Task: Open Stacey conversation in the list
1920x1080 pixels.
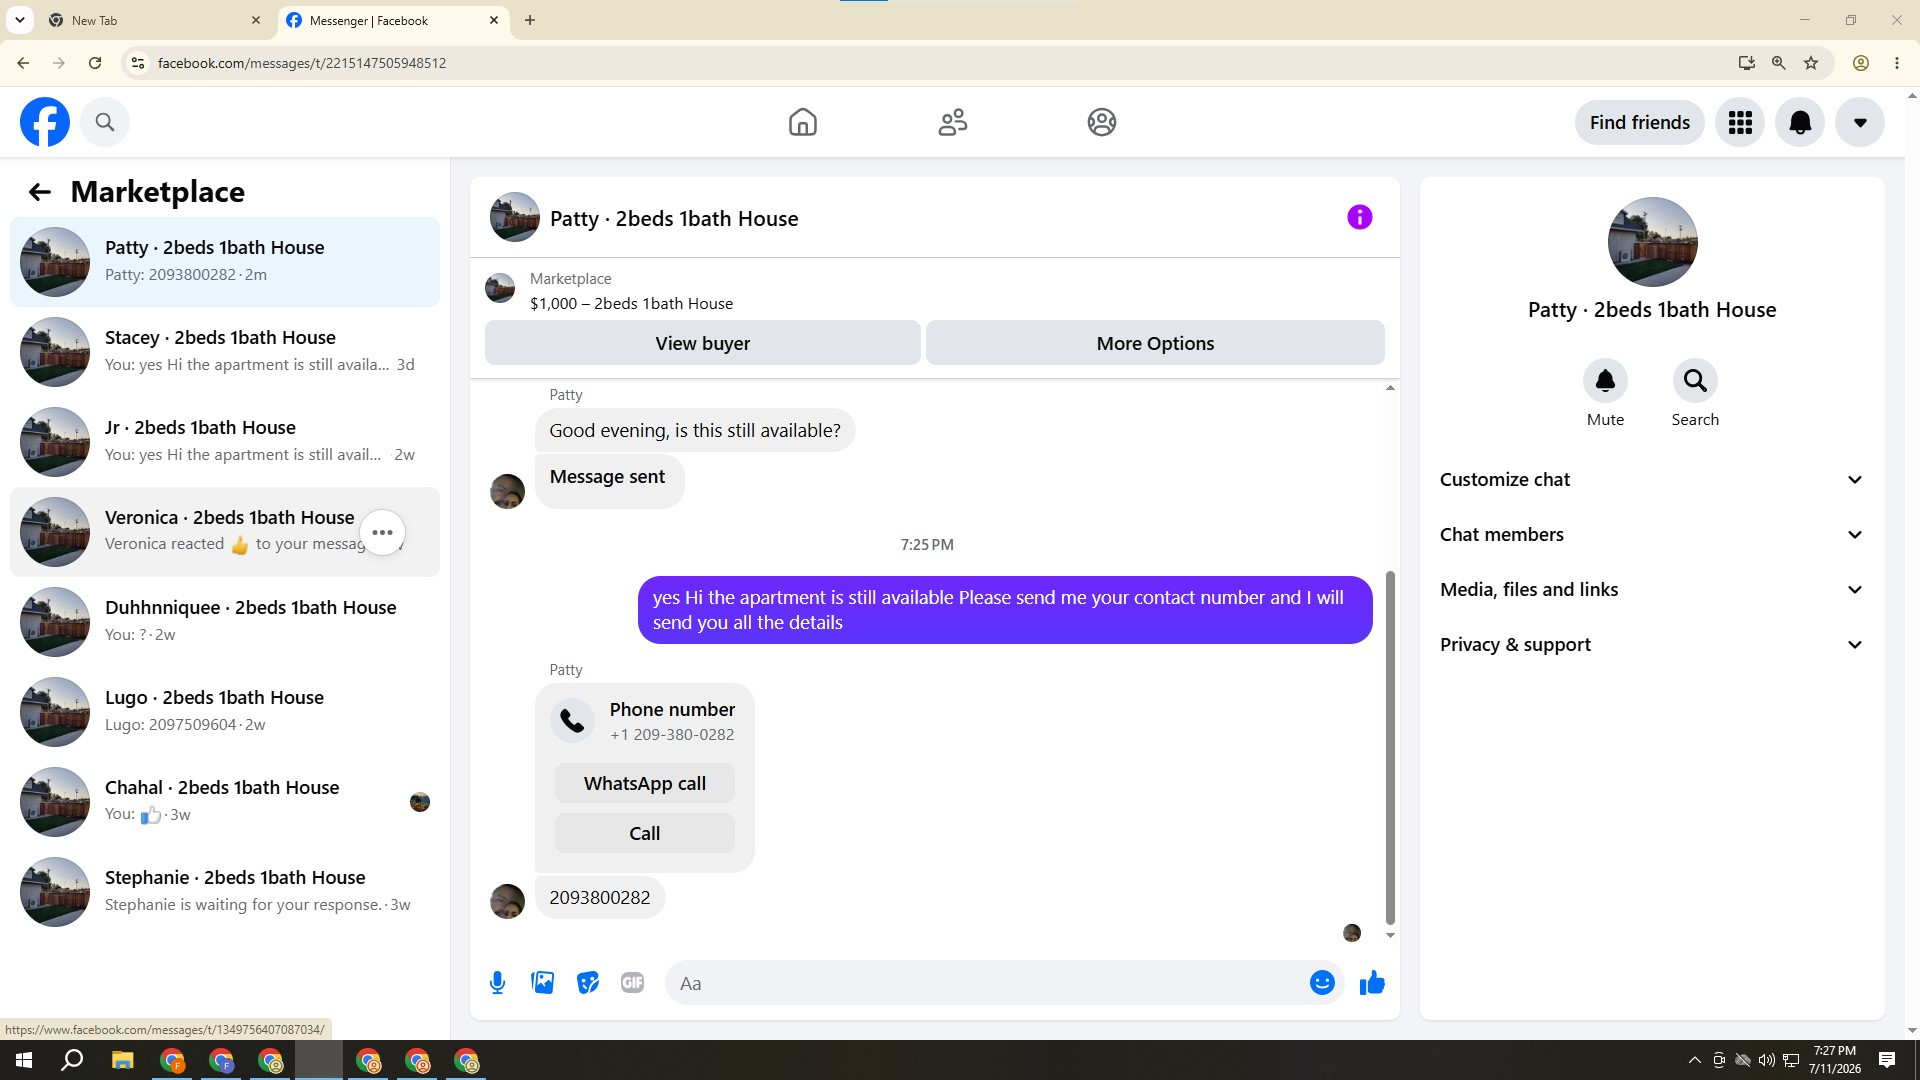Action: click(225, 352)
